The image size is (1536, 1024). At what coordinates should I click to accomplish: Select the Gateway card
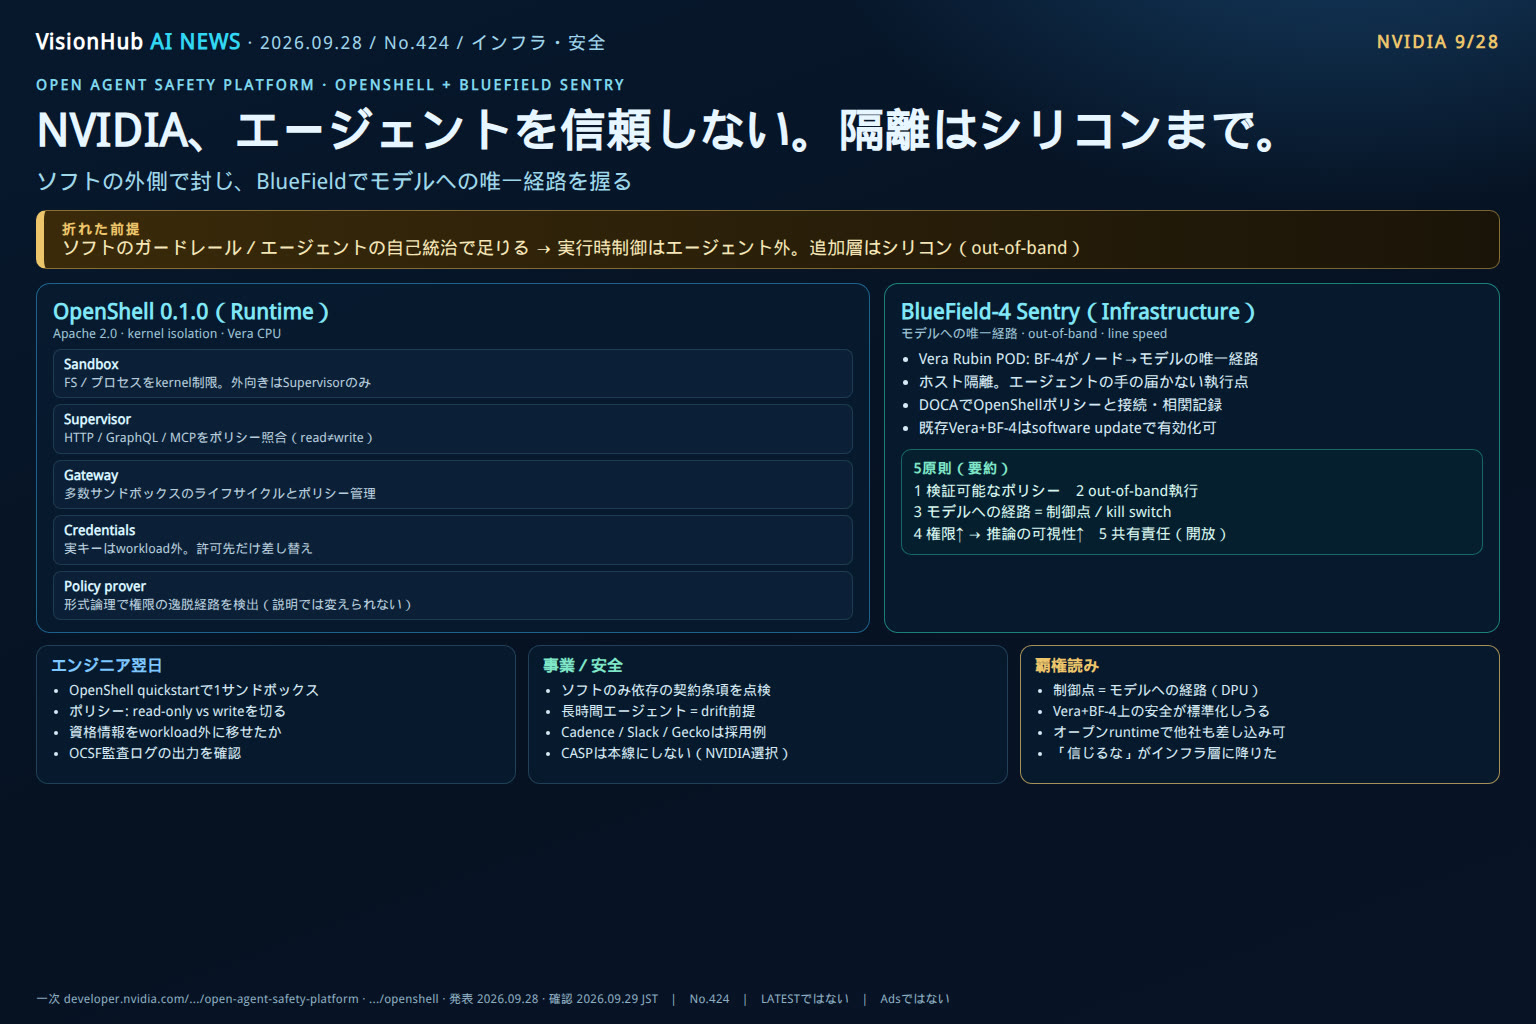[x=453, y=484]
